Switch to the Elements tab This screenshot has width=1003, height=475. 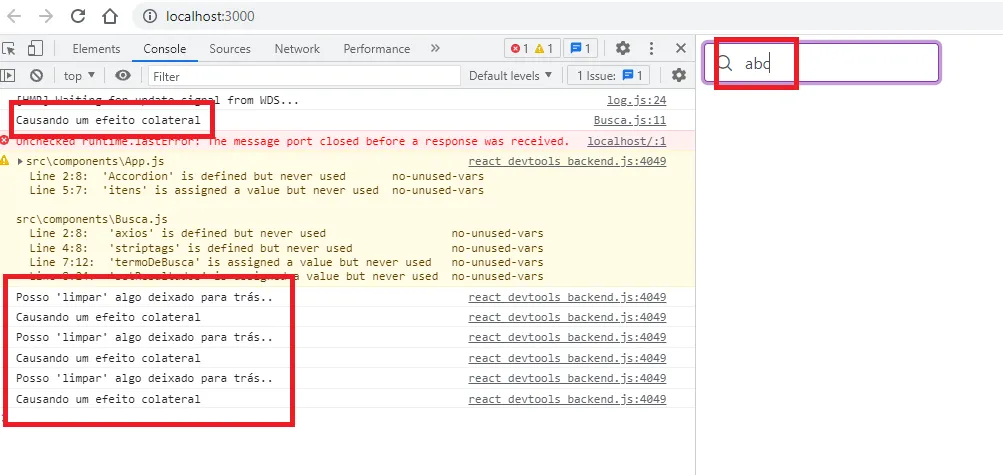tap(96, 49)
